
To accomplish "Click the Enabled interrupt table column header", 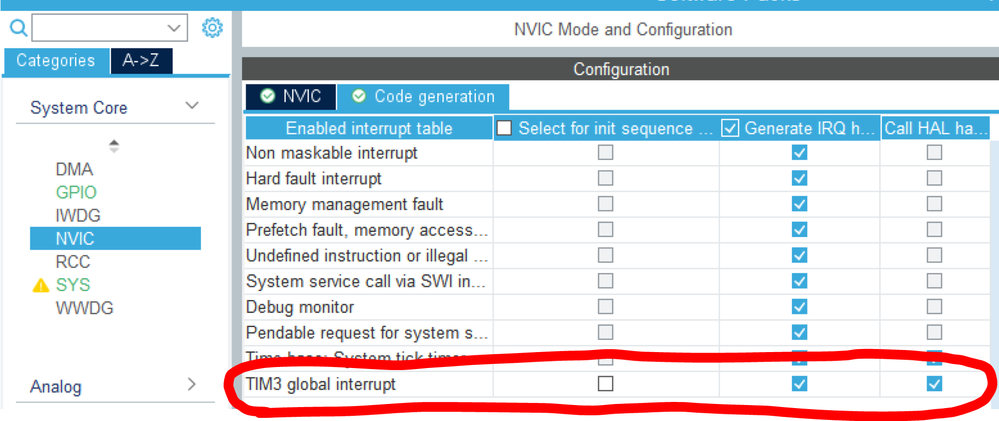I will [x=369, y=128].
